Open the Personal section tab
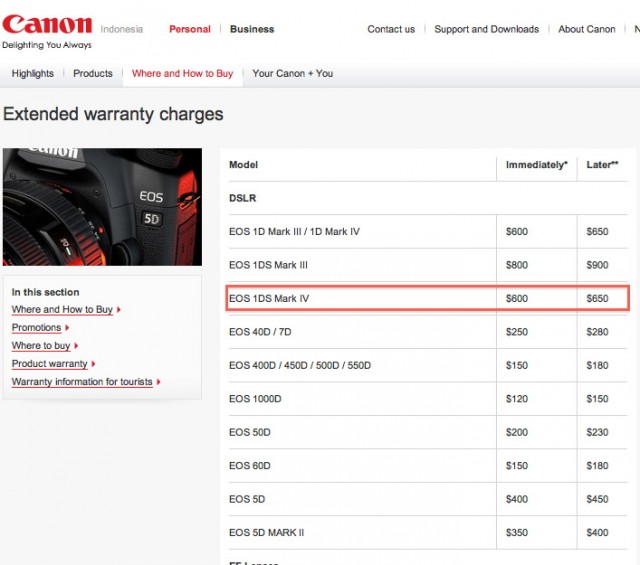 (189, 29)
